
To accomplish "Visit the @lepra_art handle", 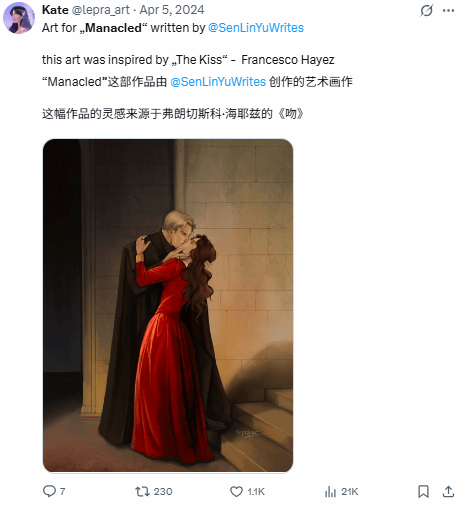I will (x=100, y=10).
